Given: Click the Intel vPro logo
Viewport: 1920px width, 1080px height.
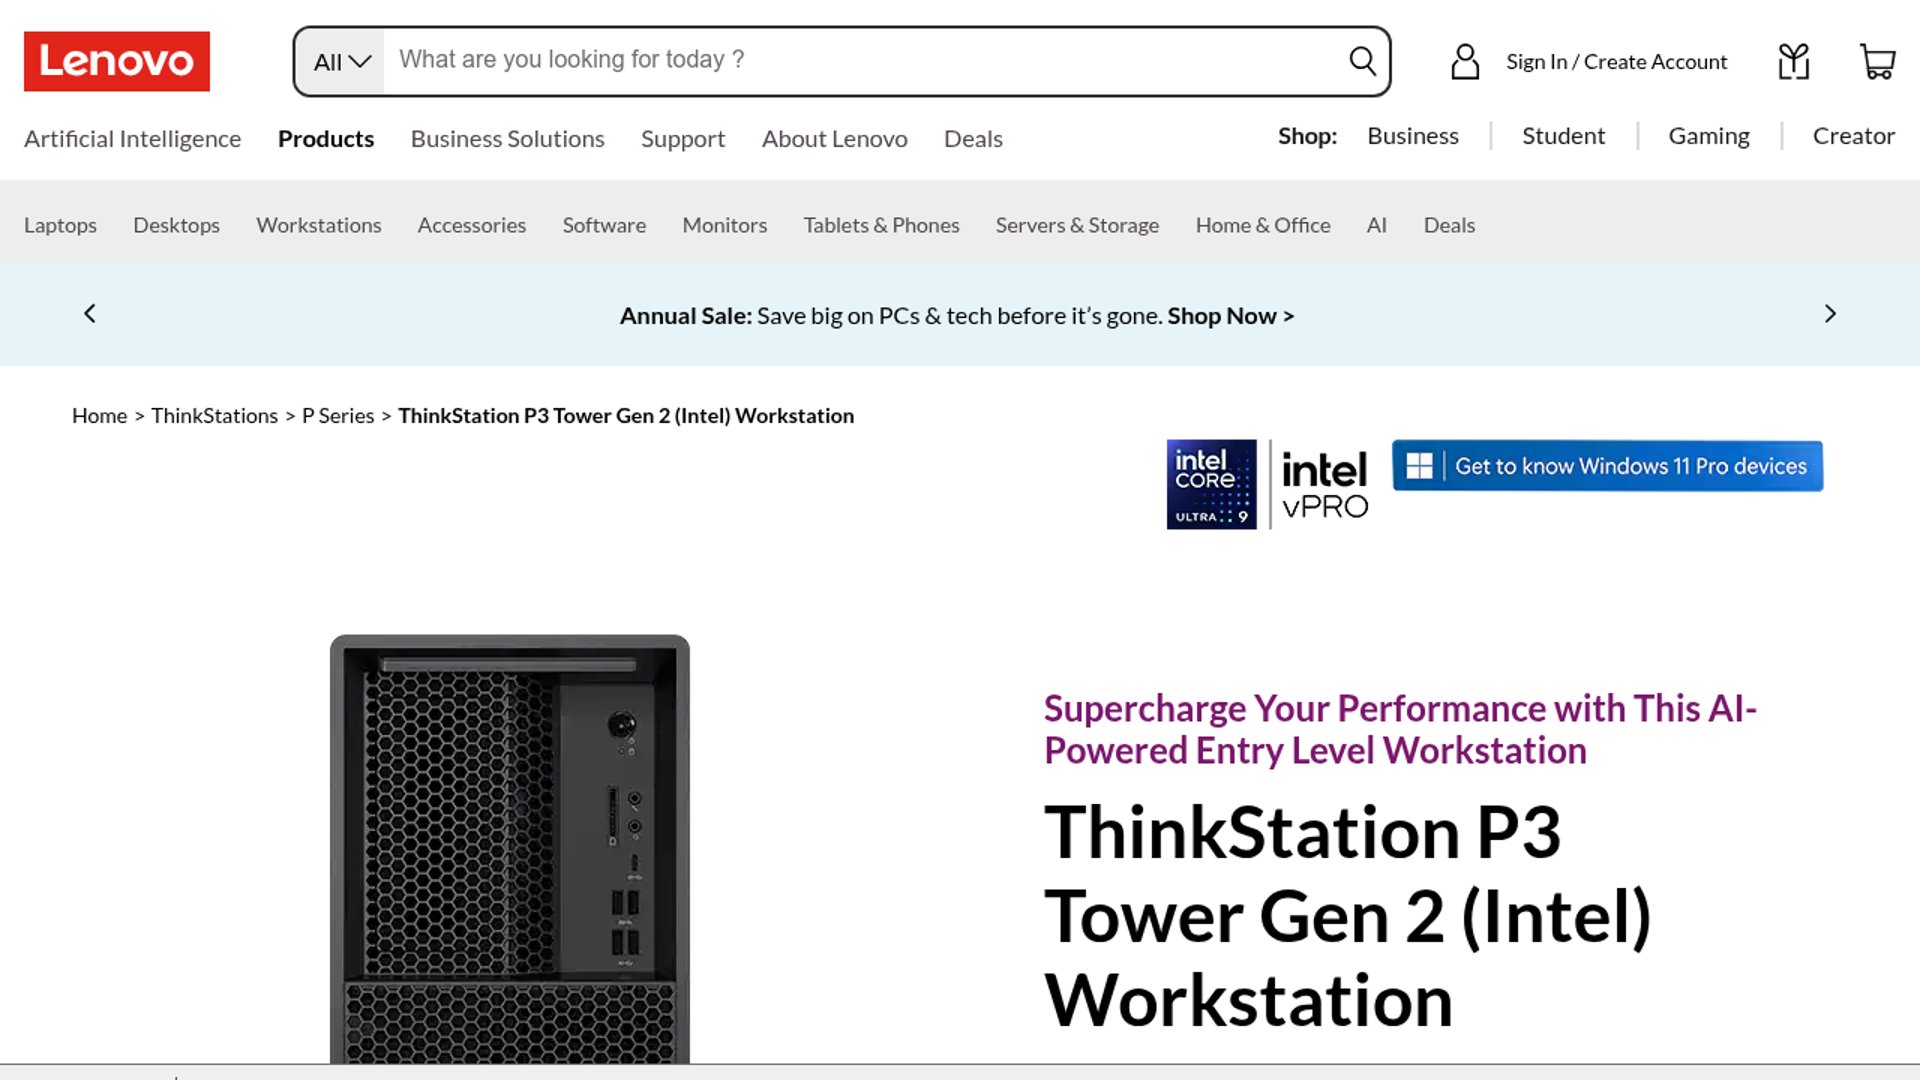Looking at the screenshot, I should click(1324, 485).
